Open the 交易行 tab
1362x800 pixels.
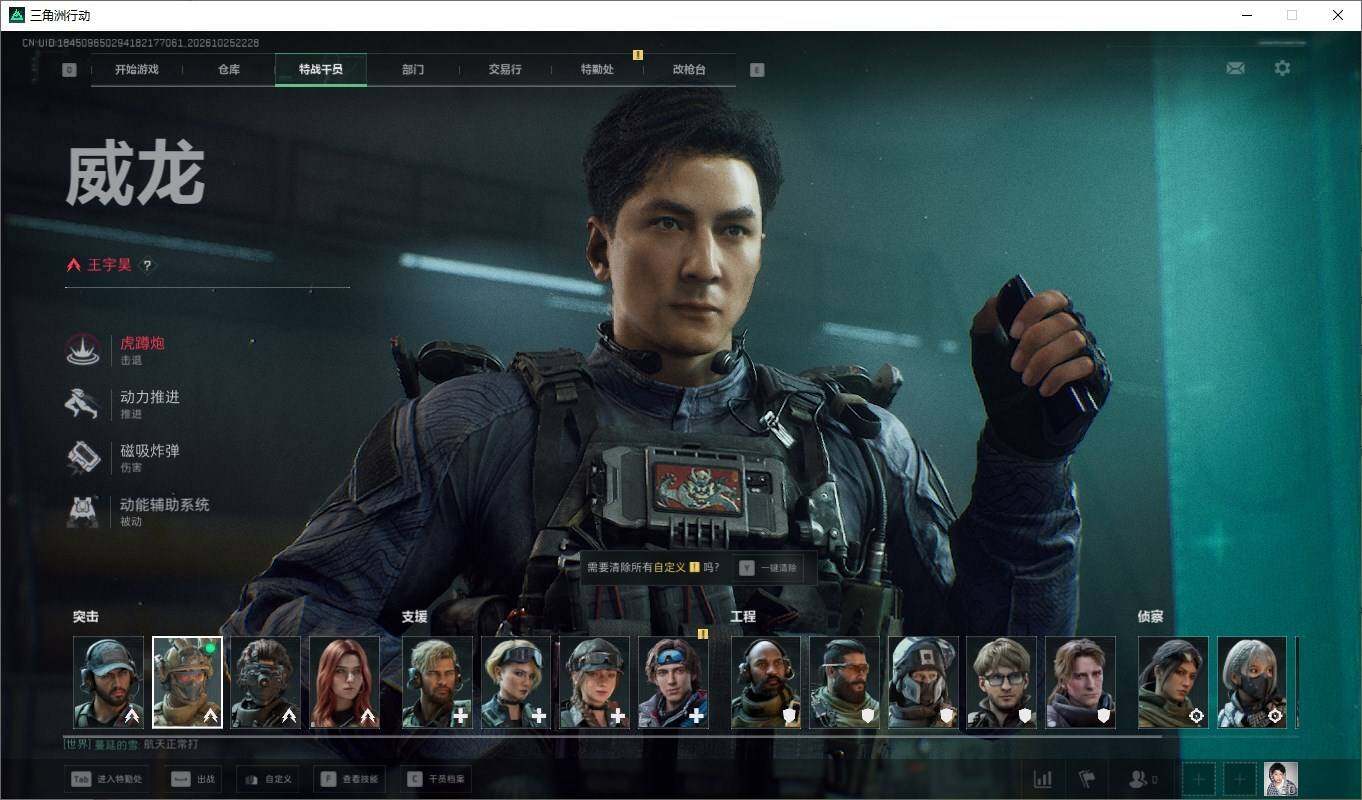pos(505,70)
